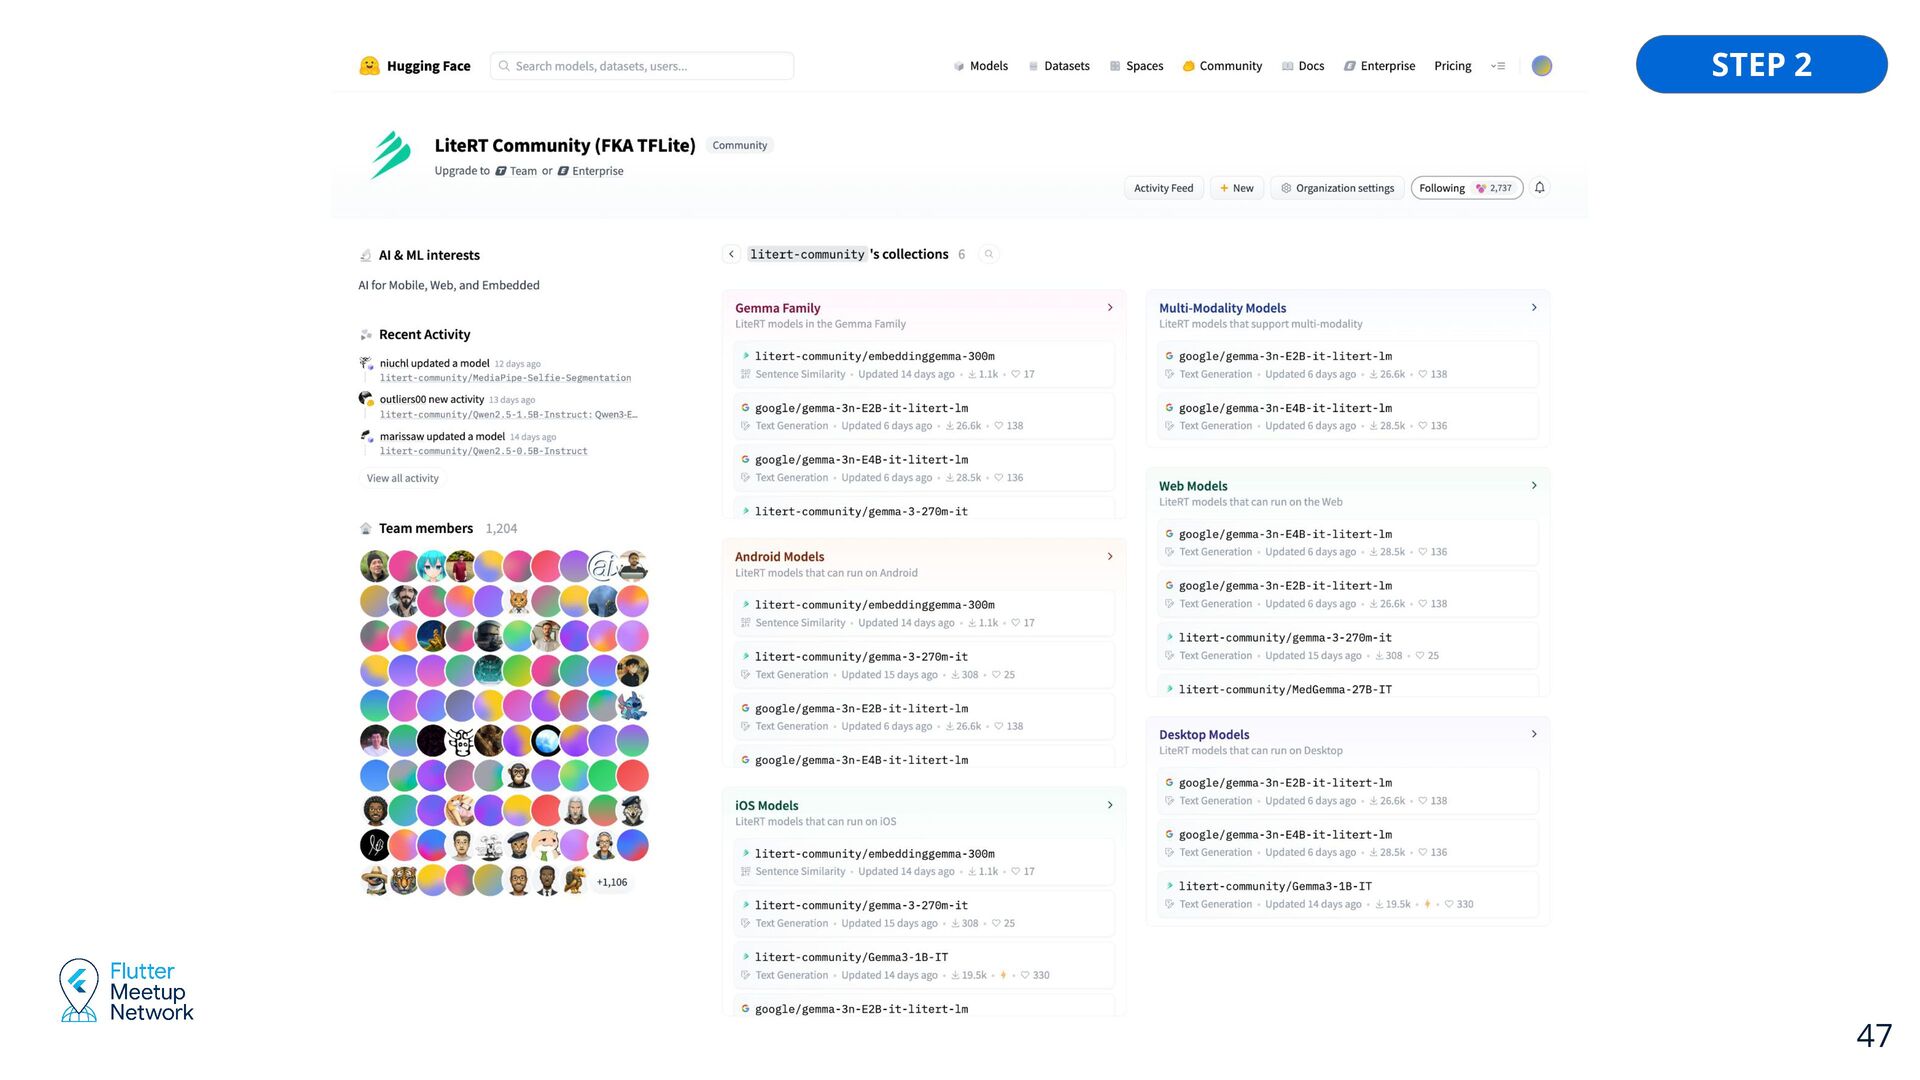This screenshot has height=1080, width=1920.
Task: Click View all activity link
Action: 402,478
